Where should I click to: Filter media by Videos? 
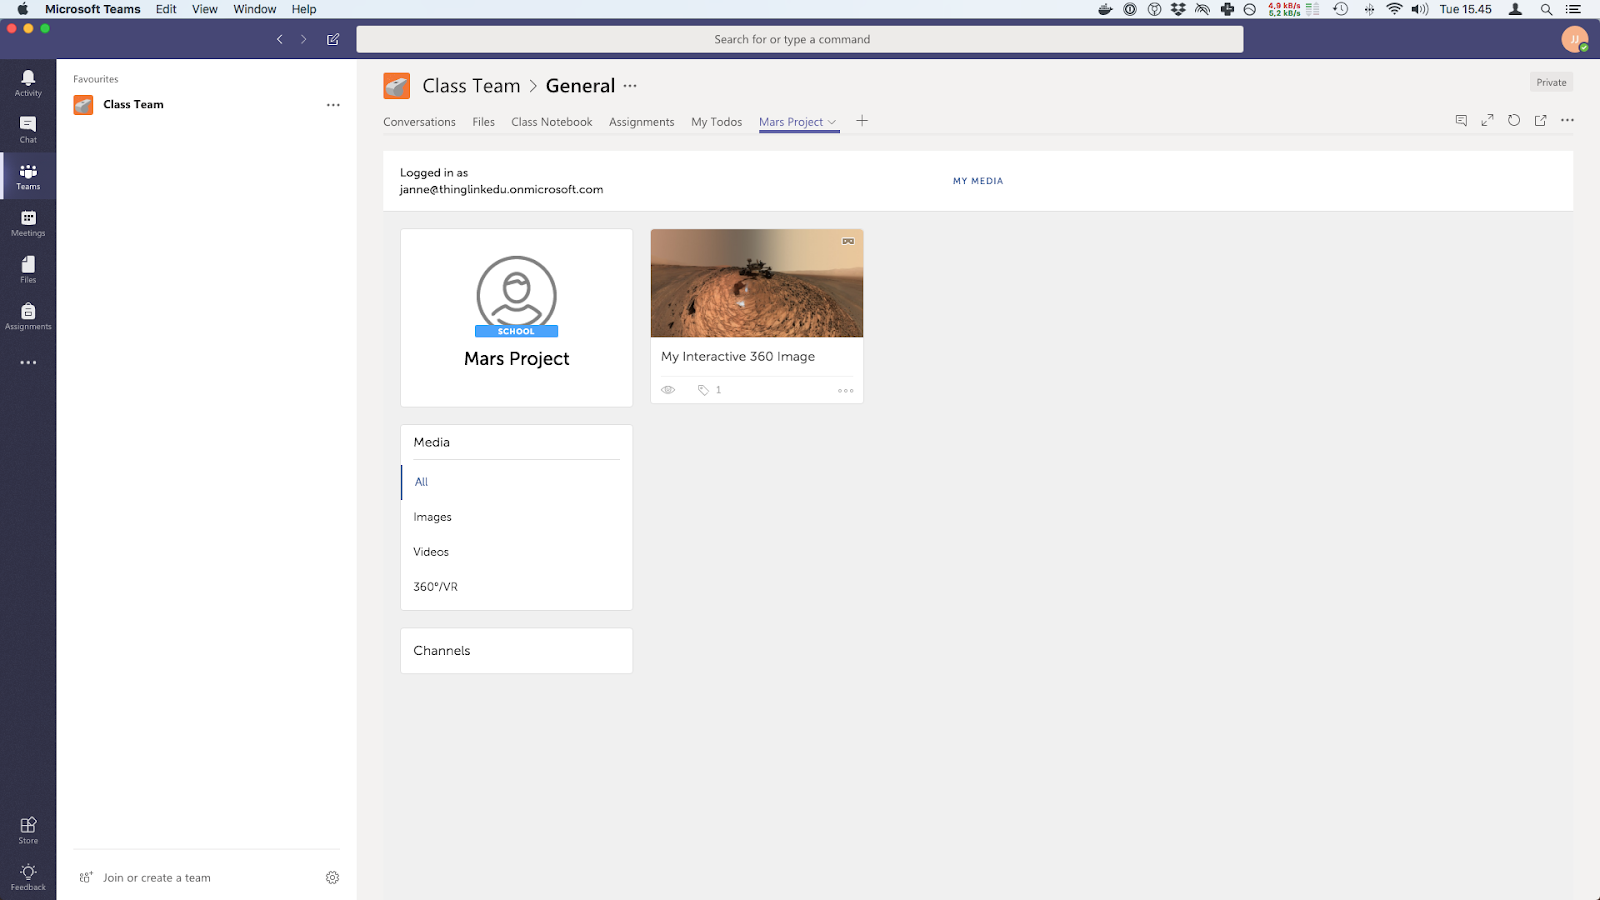click(431, 552)
